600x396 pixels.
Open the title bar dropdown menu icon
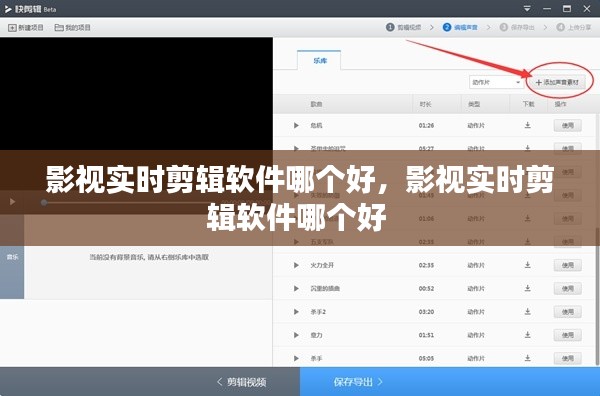click(527, 8)
